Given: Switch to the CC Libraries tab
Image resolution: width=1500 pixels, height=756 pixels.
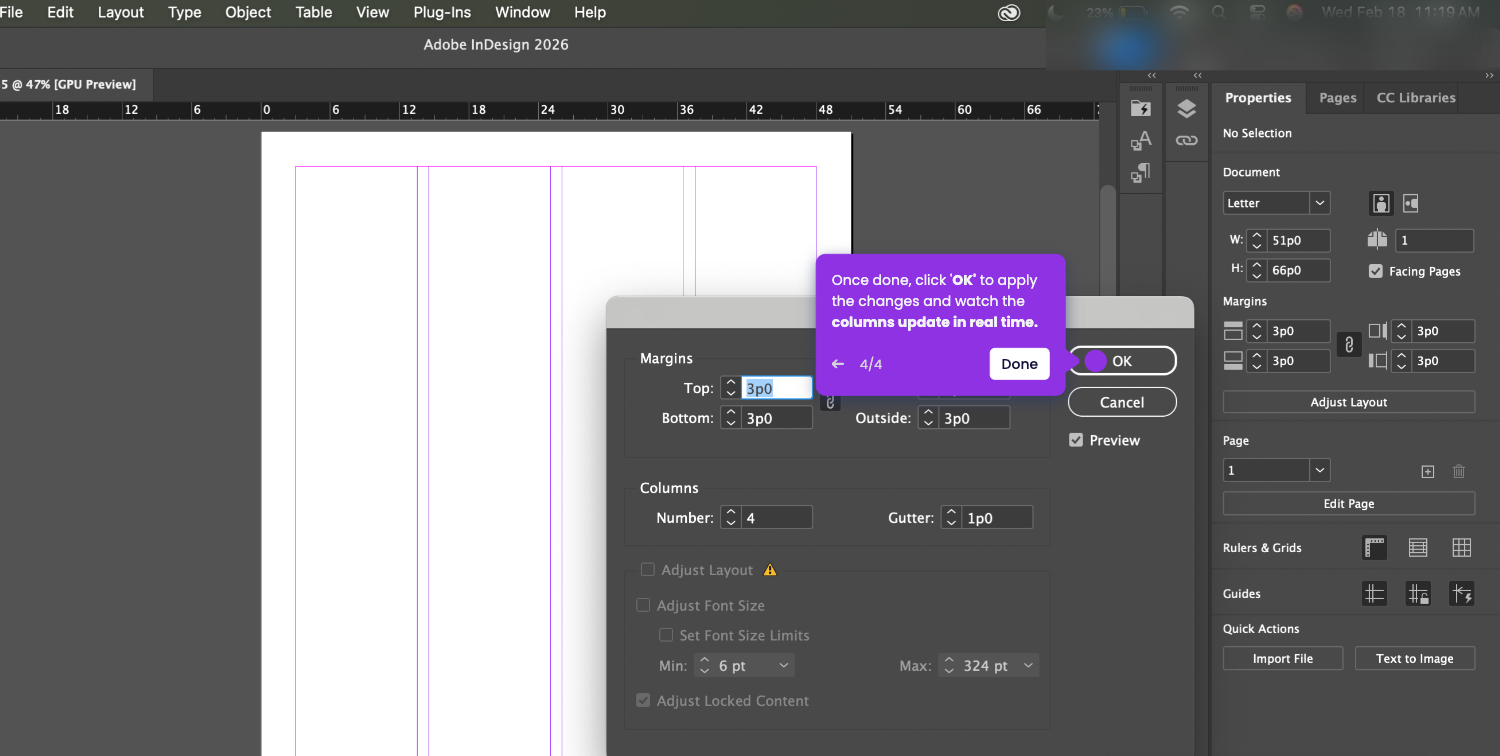Looking at the screenshot, I should (1416, 98).
